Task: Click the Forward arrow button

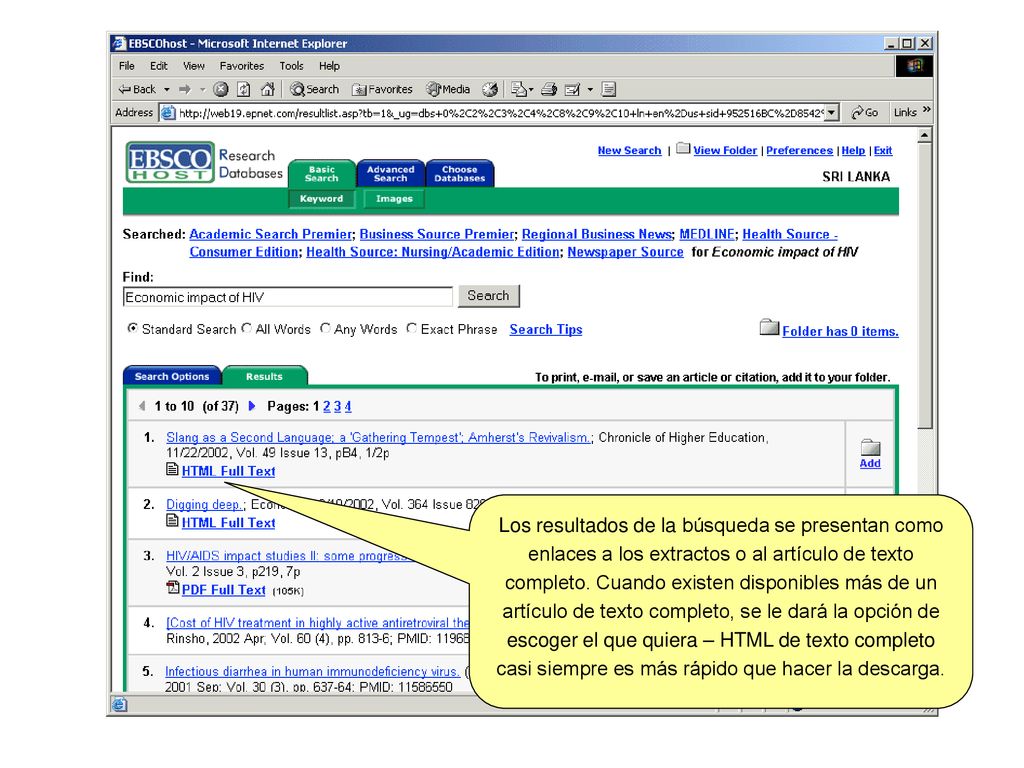Action: click(x=185, y=89)
